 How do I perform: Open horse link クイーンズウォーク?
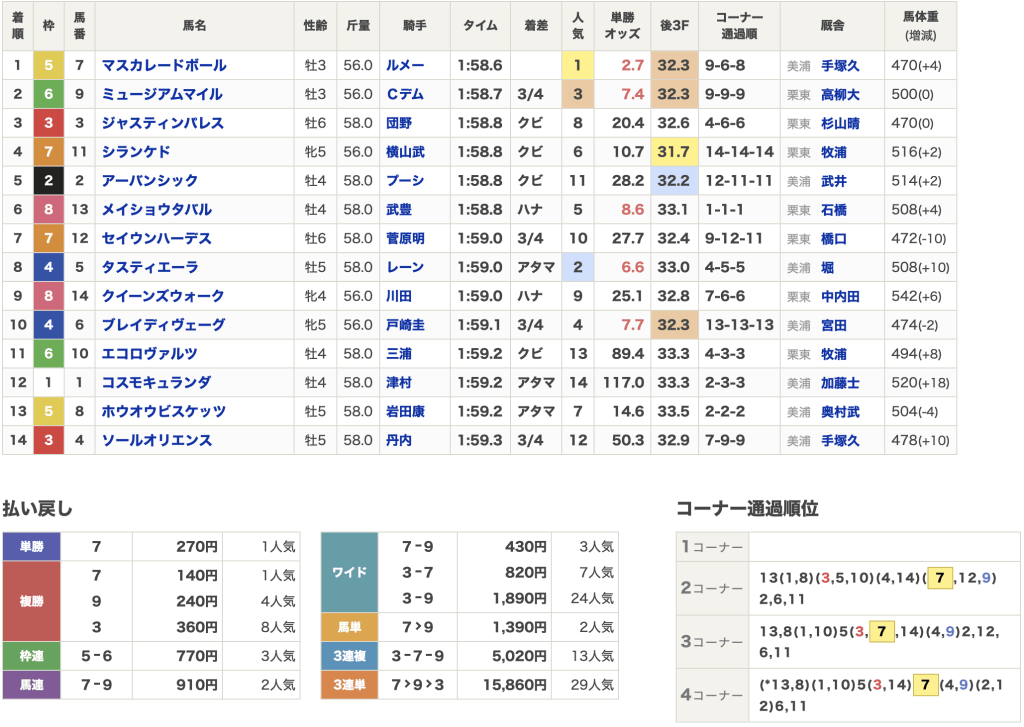[163, 296]
